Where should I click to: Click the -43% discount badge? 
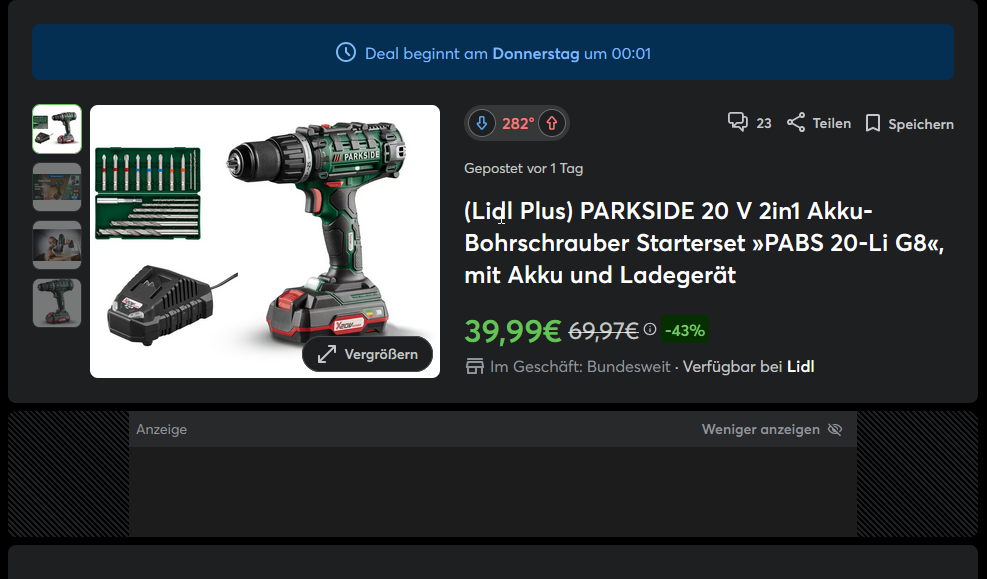pos(685,329)
